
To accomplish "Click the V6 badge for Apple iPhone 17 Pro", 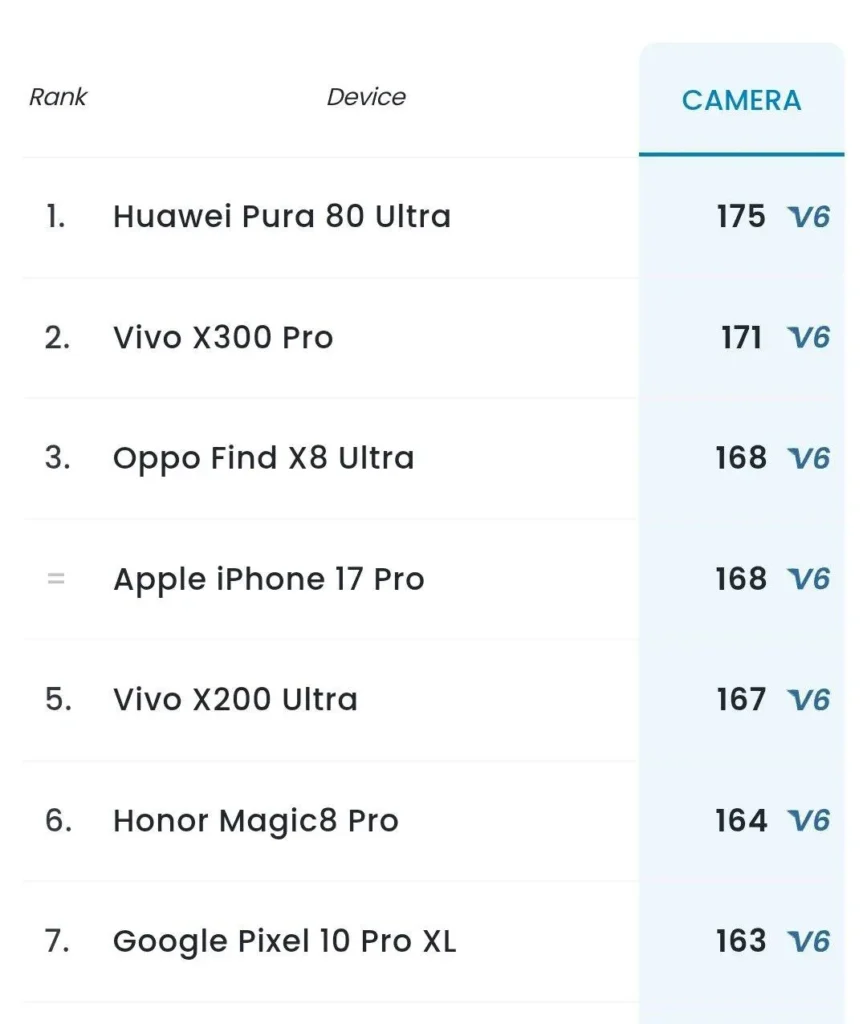I will [x=809, y=579].
